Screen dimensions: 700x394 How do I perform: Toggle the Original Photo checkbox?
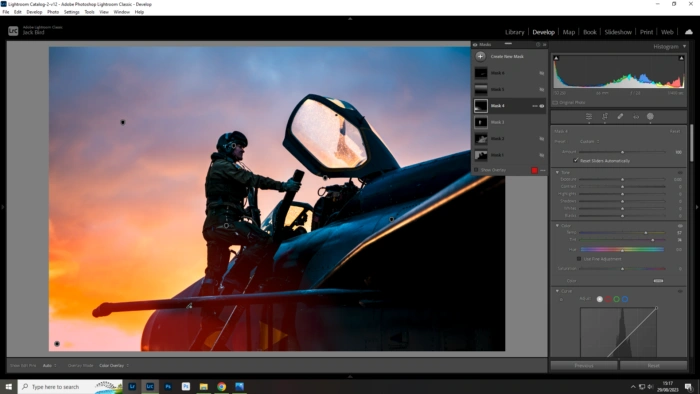tap(555, 102)
